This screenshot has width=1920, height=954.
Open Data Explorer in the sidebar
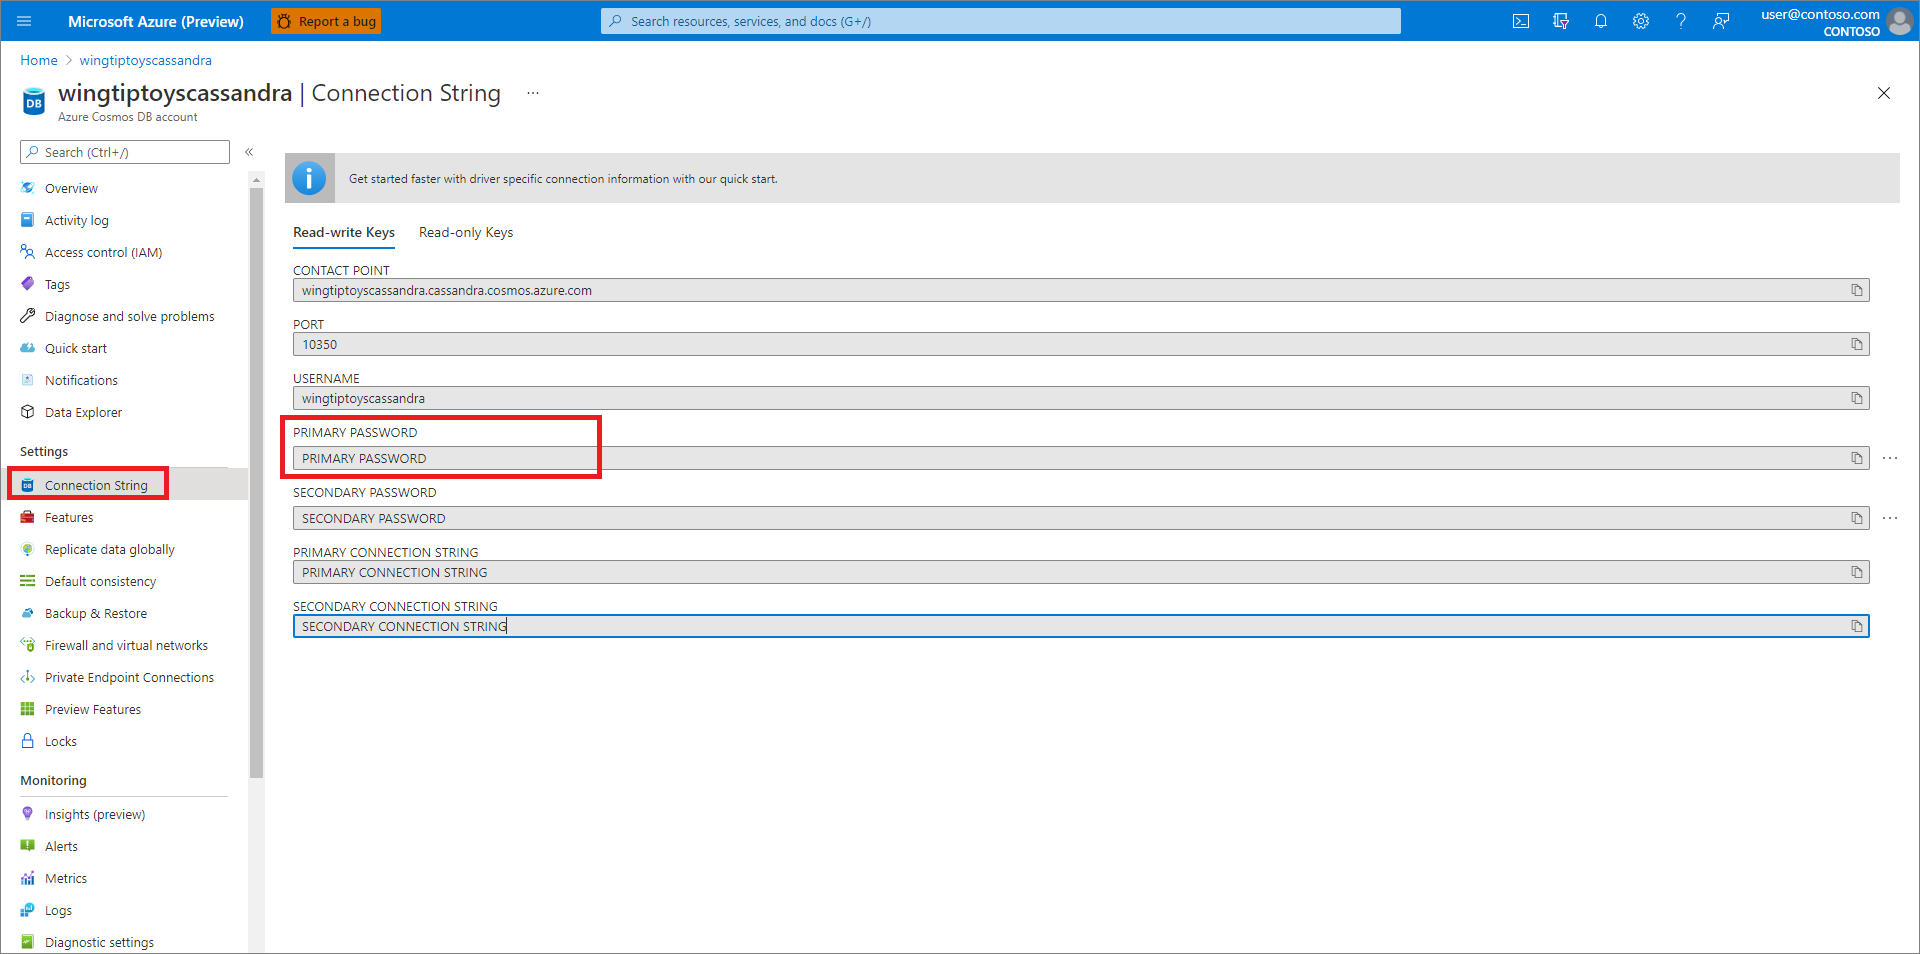(x=83, y=411)
